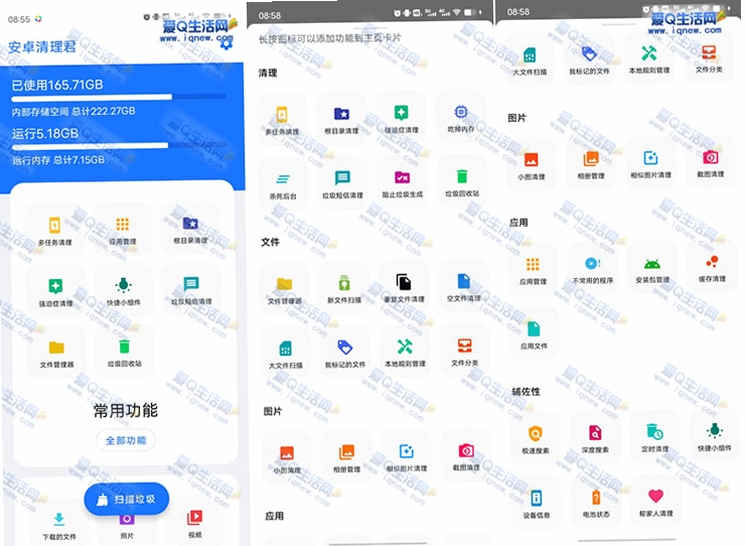Open the 缓存清理 tool
This screenshot has width=745, height=546.
point(712,267)
